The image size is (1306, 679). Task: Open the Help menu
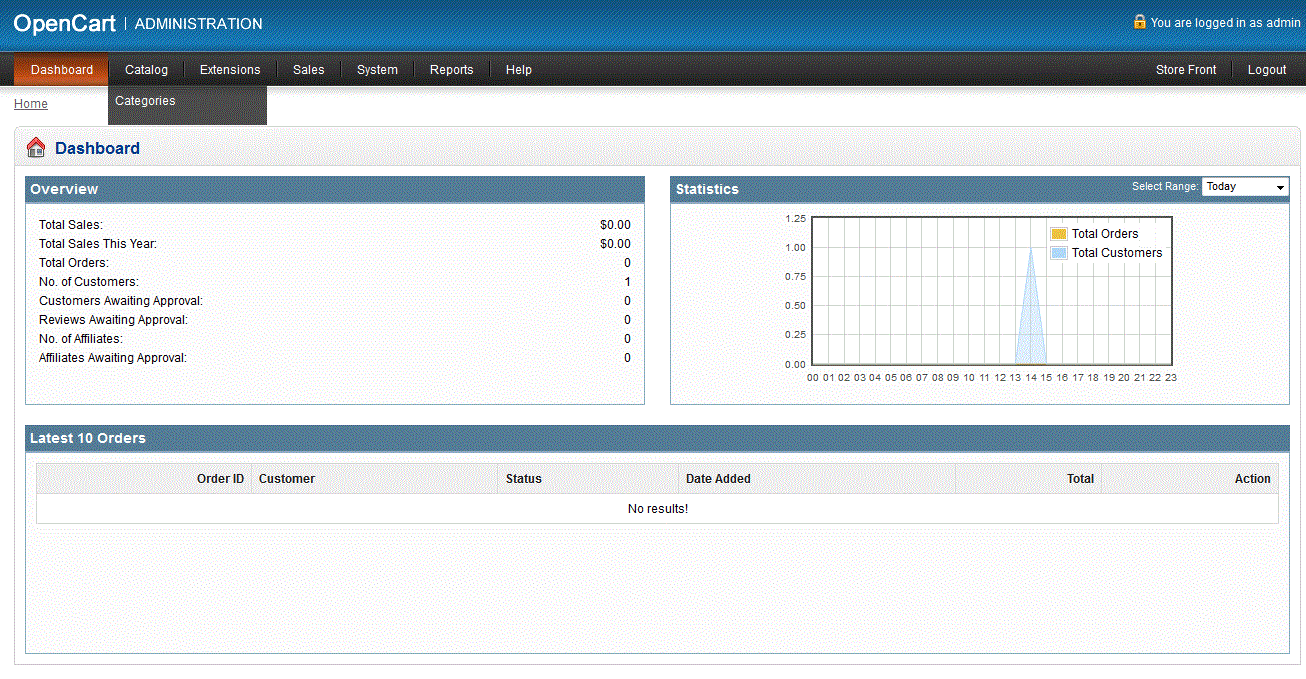518,70
